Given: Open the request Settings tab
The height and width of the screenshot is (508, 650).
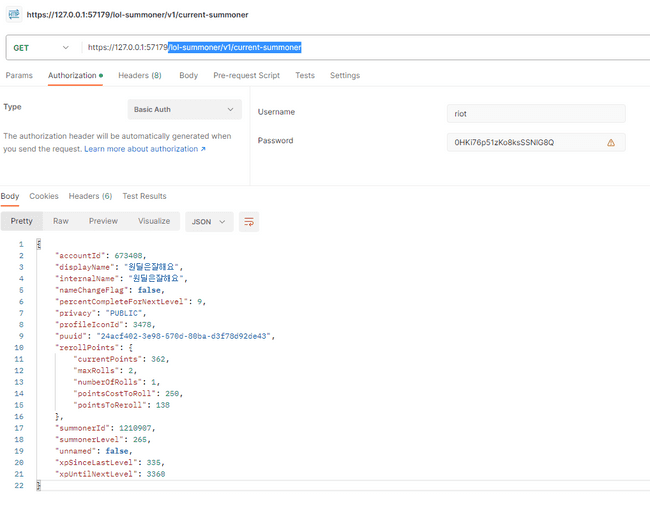Looking at the screenshot, I should (x=345, y=75).
